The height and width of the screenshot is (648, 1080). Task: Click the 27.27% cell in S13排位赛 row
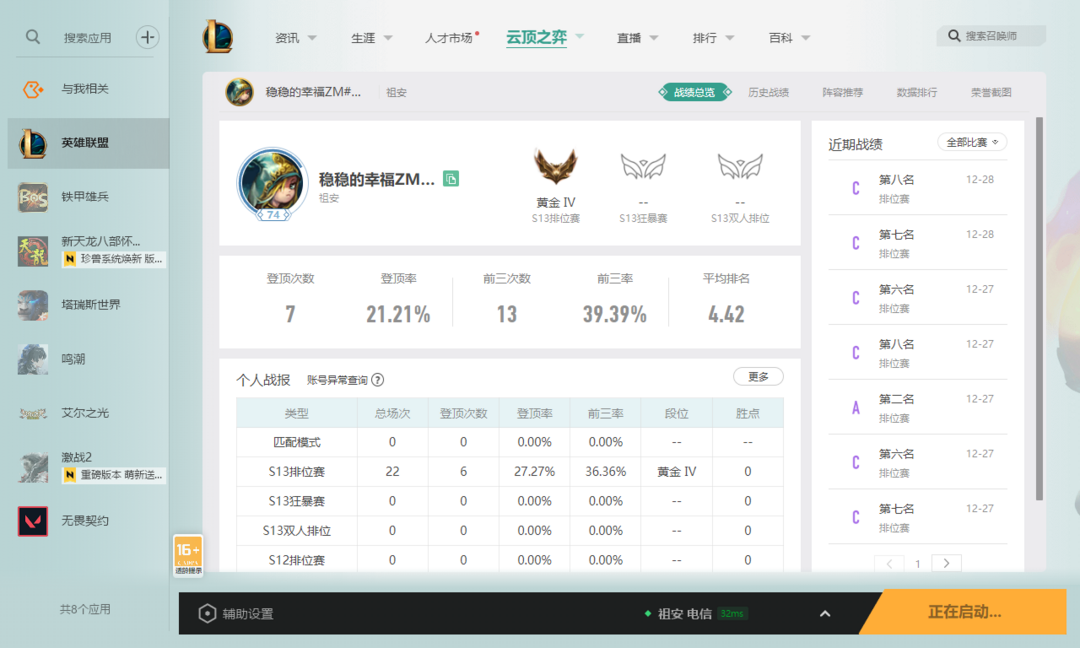point(534,472)
